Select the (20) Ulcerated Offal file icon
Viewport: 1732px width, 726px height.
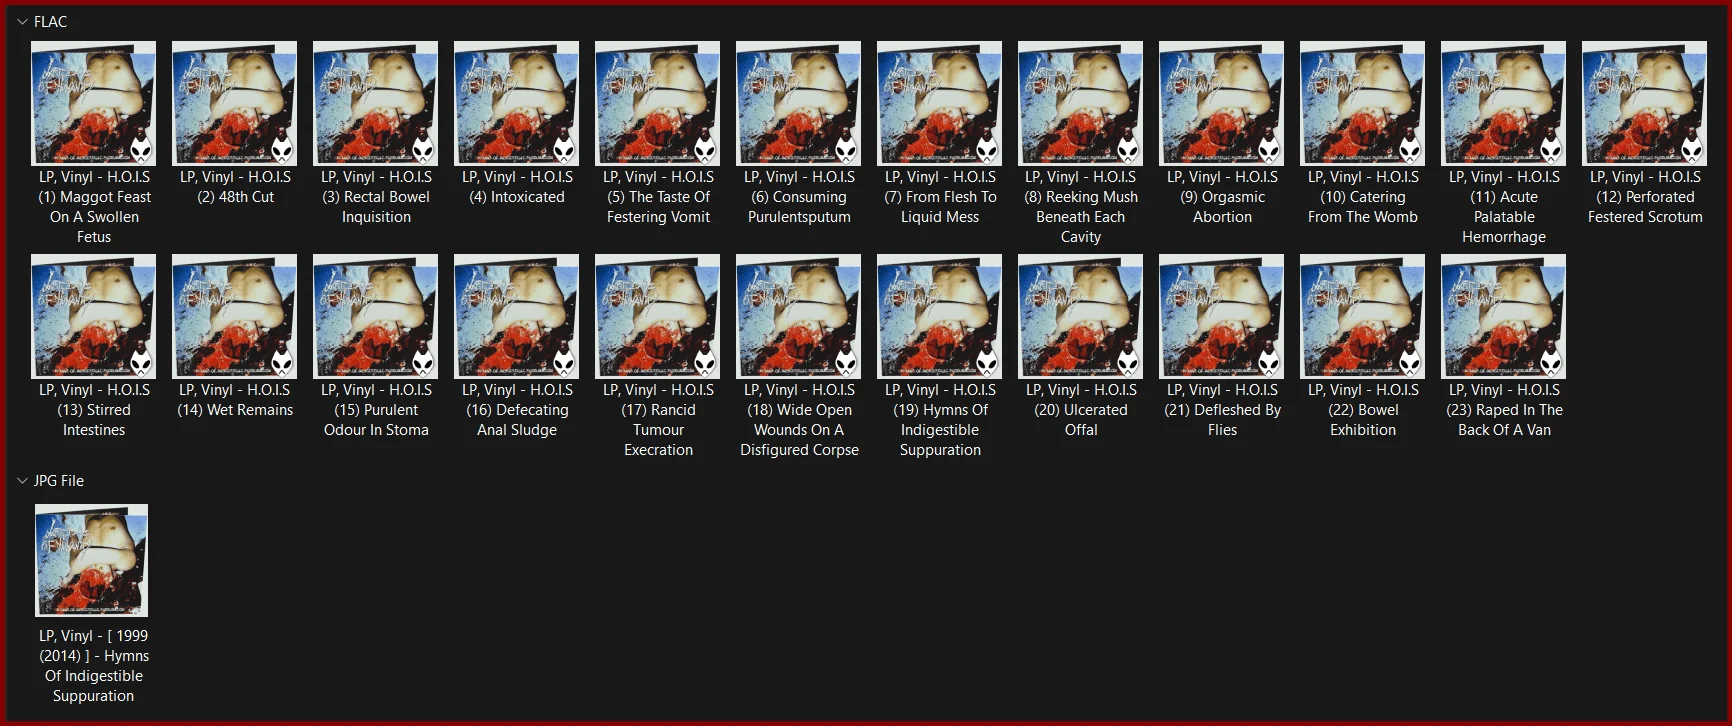coord(1081,316)
